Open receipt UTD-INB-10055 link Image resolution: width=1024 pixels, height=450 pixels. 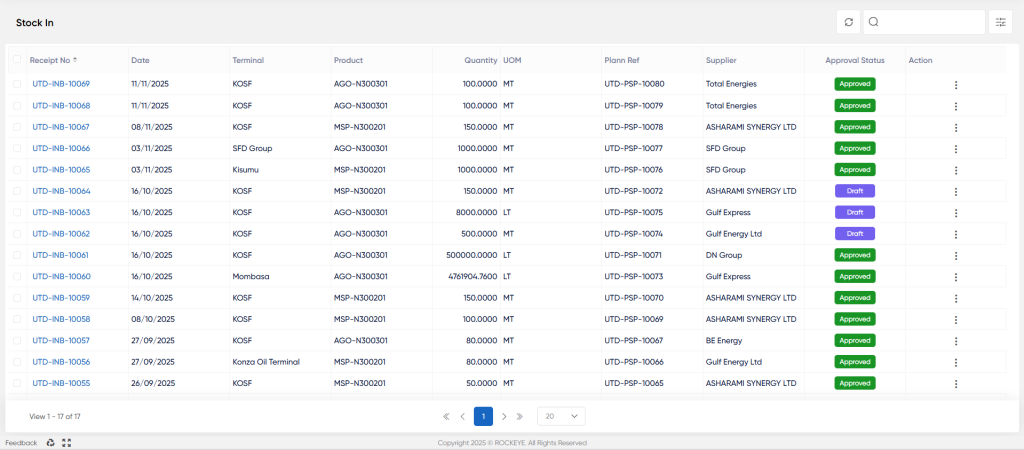[x=61, y=383]
